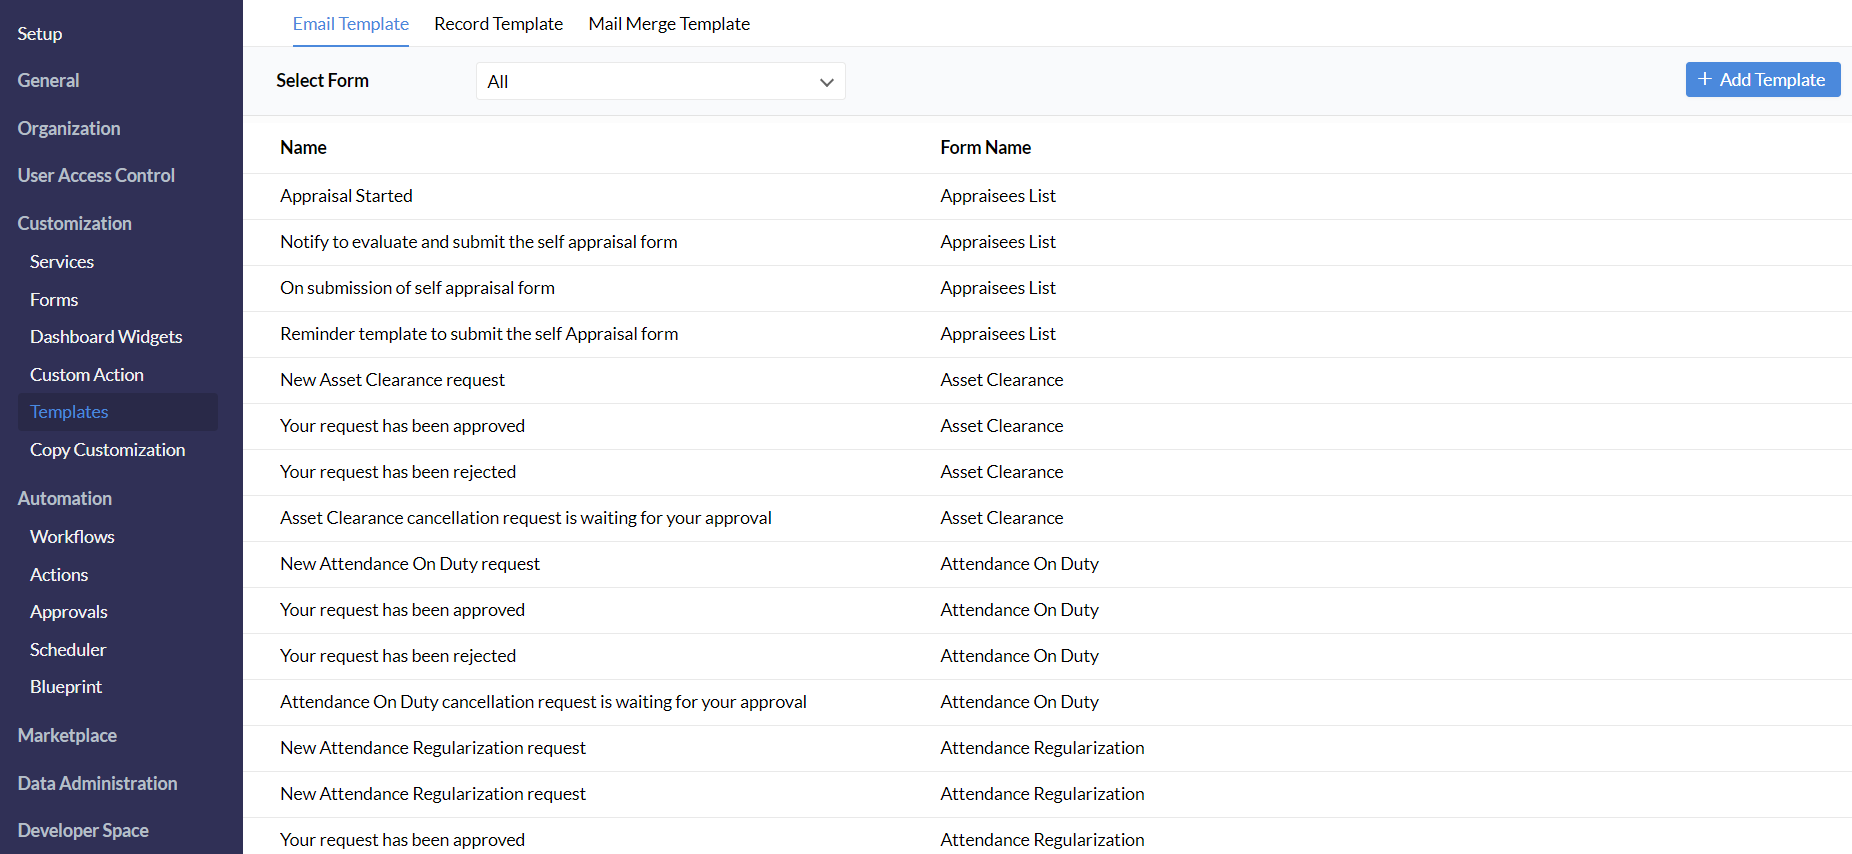Open User Access Control settings

point(96,176)
